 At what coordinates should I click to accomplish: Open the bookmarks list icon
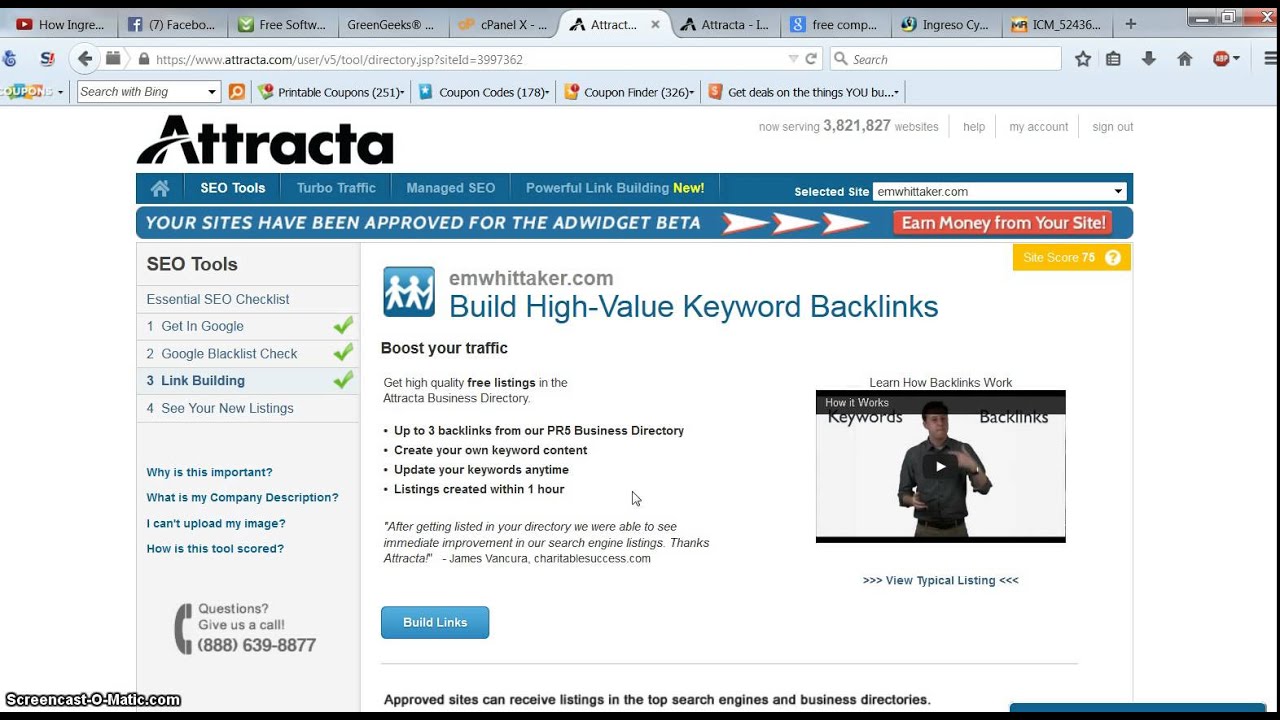tap(1113, 59)
